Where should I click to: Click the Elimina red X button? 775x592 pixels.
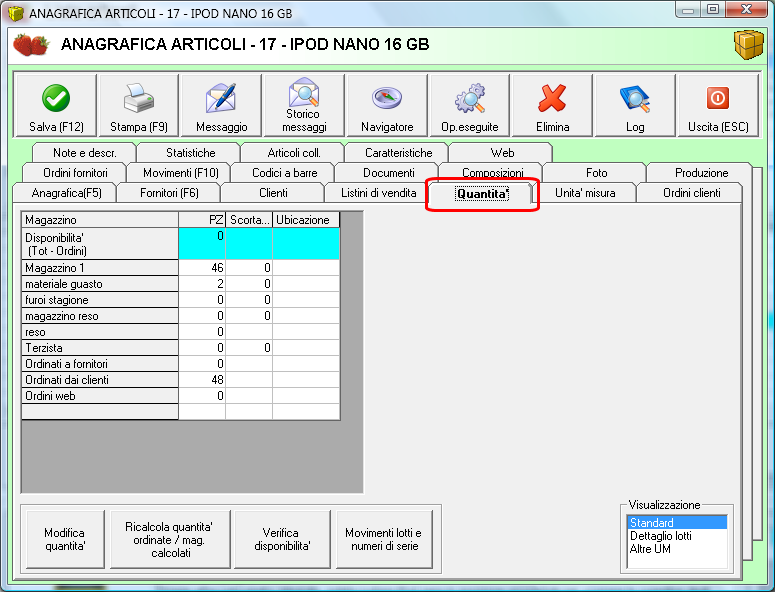(x=553, y=105)
